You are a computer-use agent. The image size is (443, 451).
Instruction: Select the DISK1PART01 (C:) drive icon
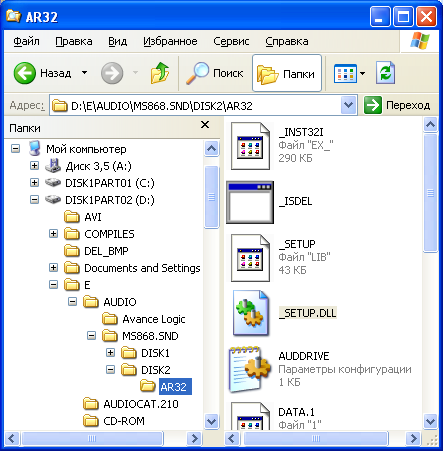(x=53, y=182)
